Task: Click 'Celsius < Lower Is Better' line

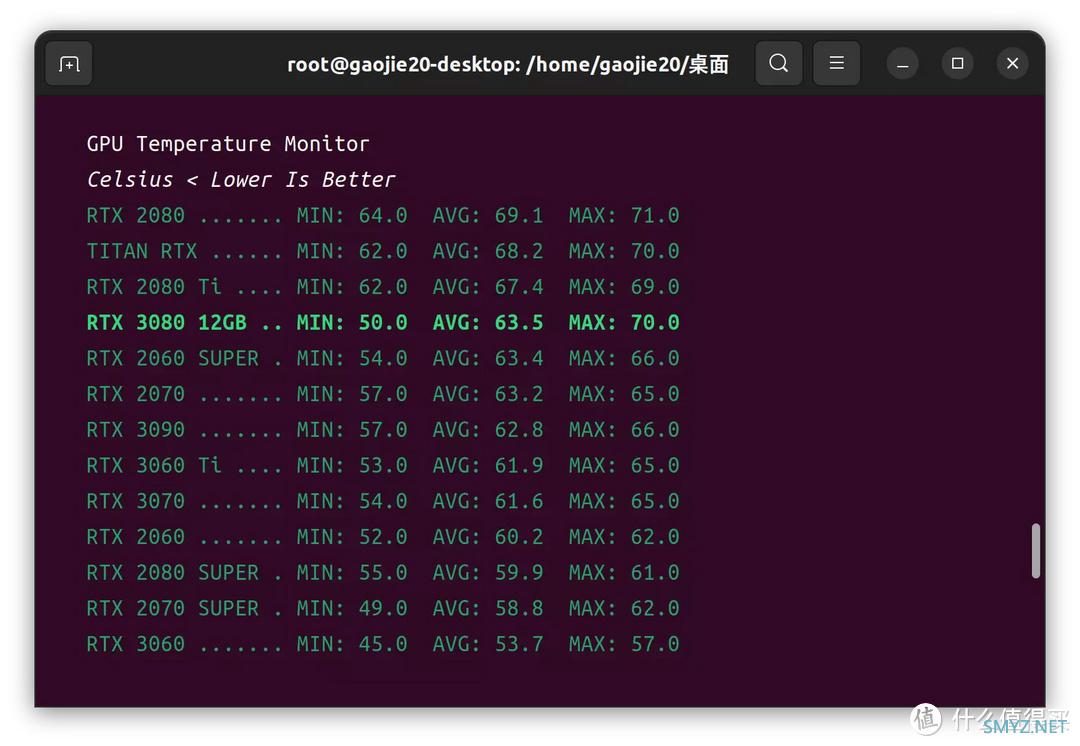Action: point(240,180)
